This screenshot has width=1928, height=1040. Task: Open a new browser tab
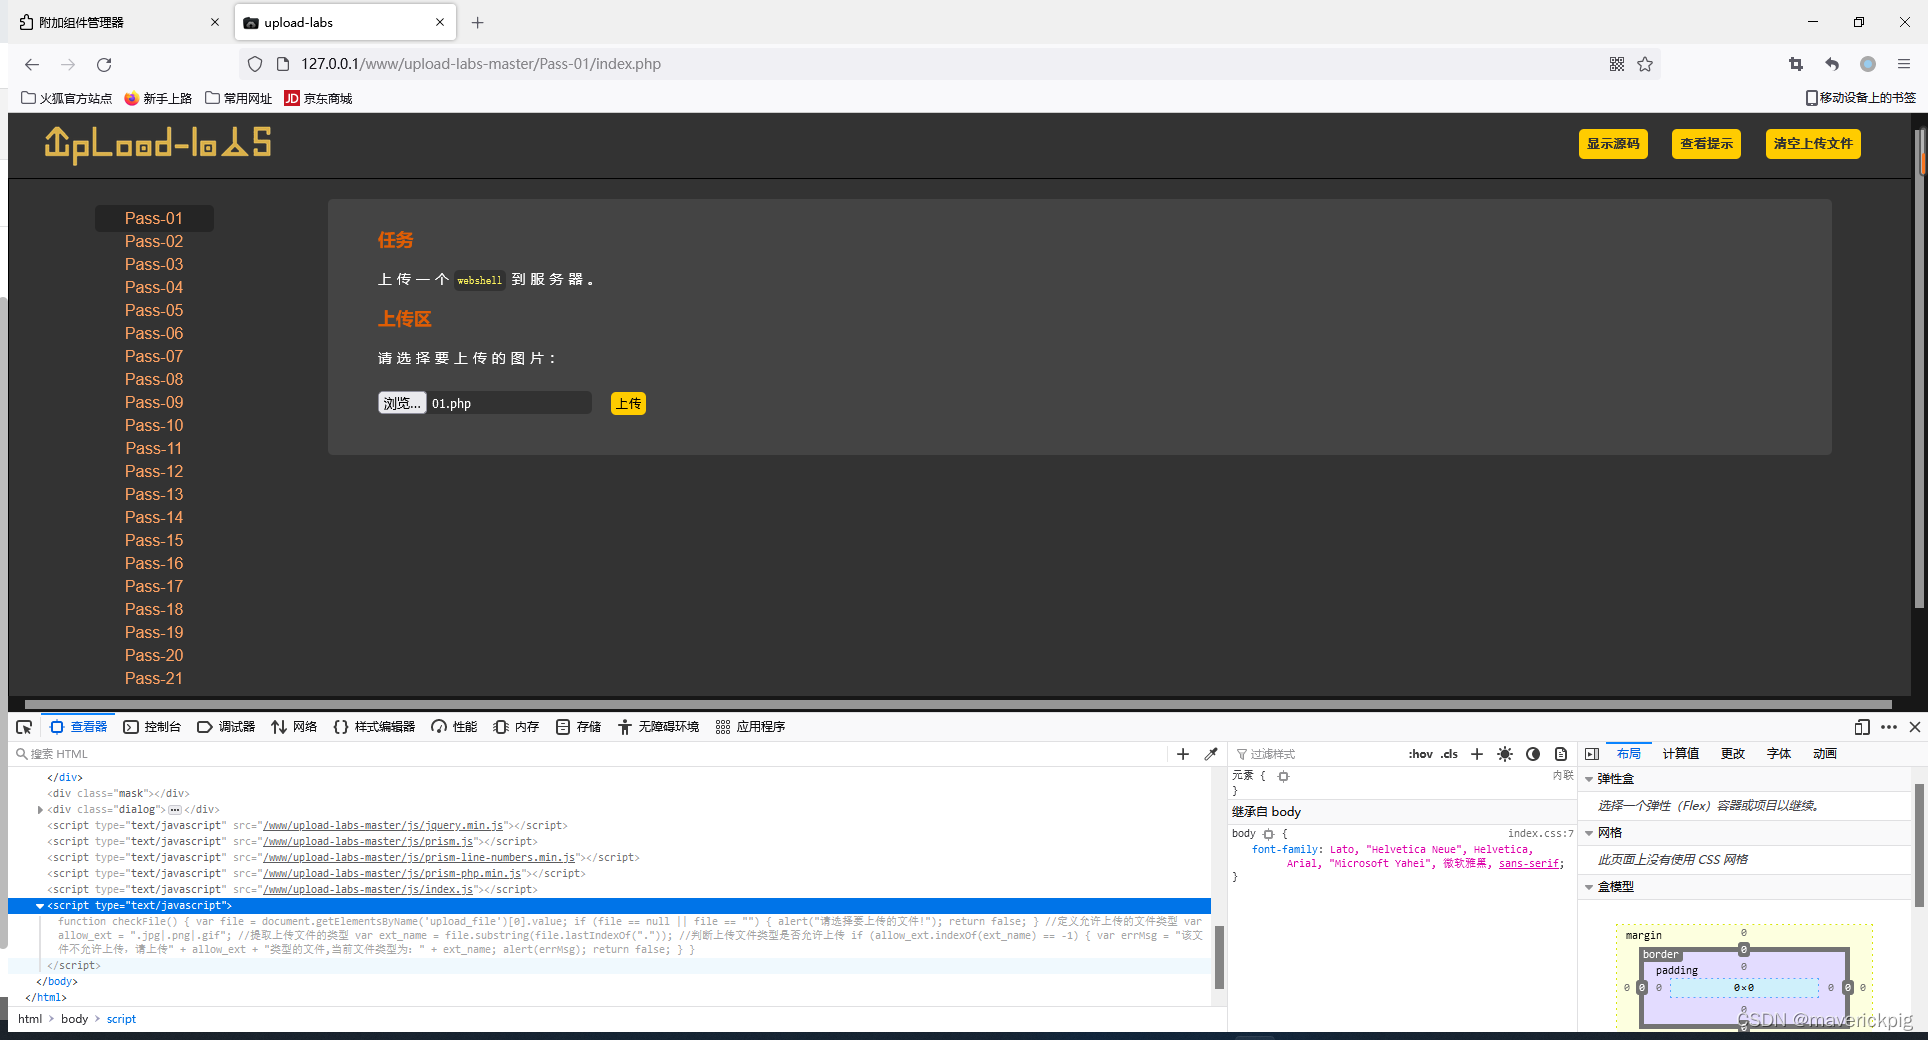[478, 22]
